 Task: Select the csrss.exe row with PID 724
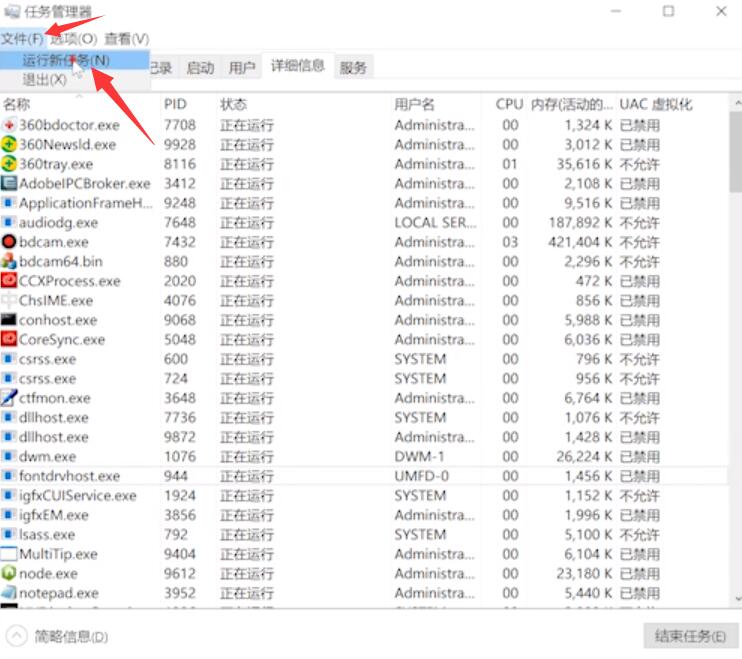[364, 378]
